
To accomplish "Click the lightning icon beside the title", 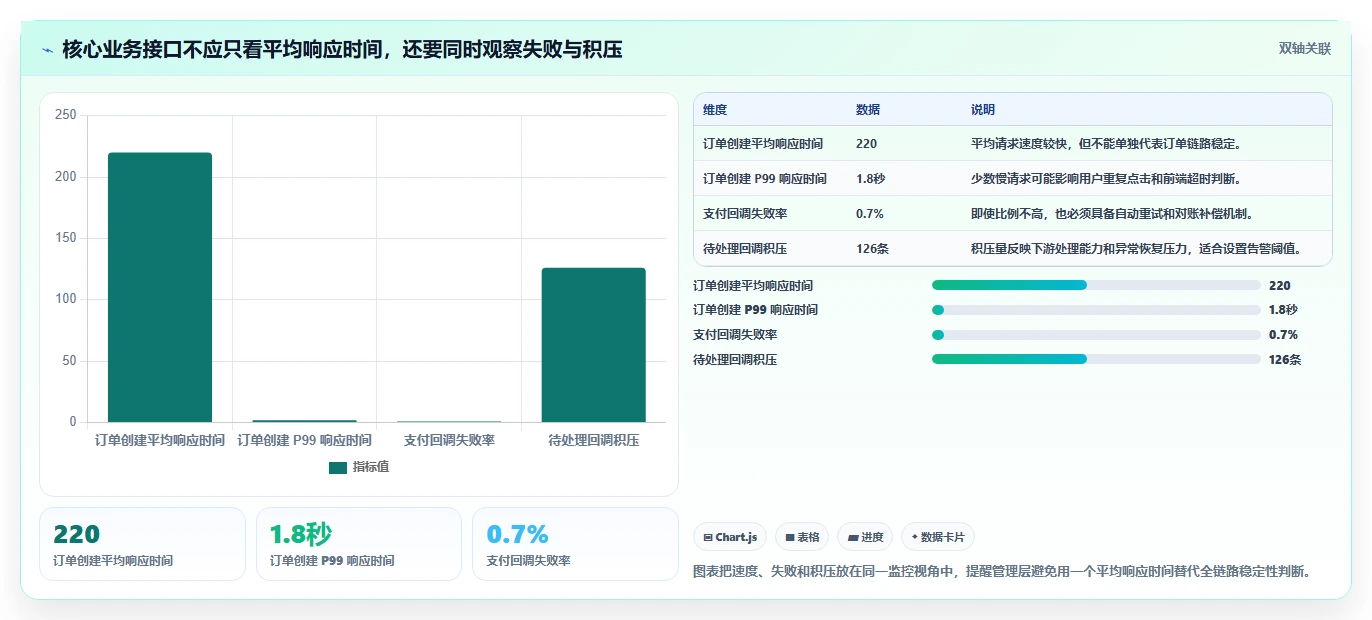I will click(x=48, y=50).
